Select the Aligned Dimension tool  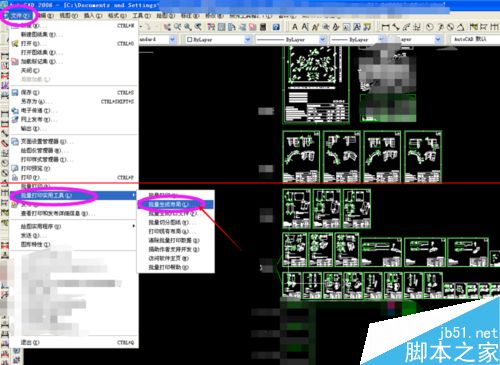tap(396, 27)
